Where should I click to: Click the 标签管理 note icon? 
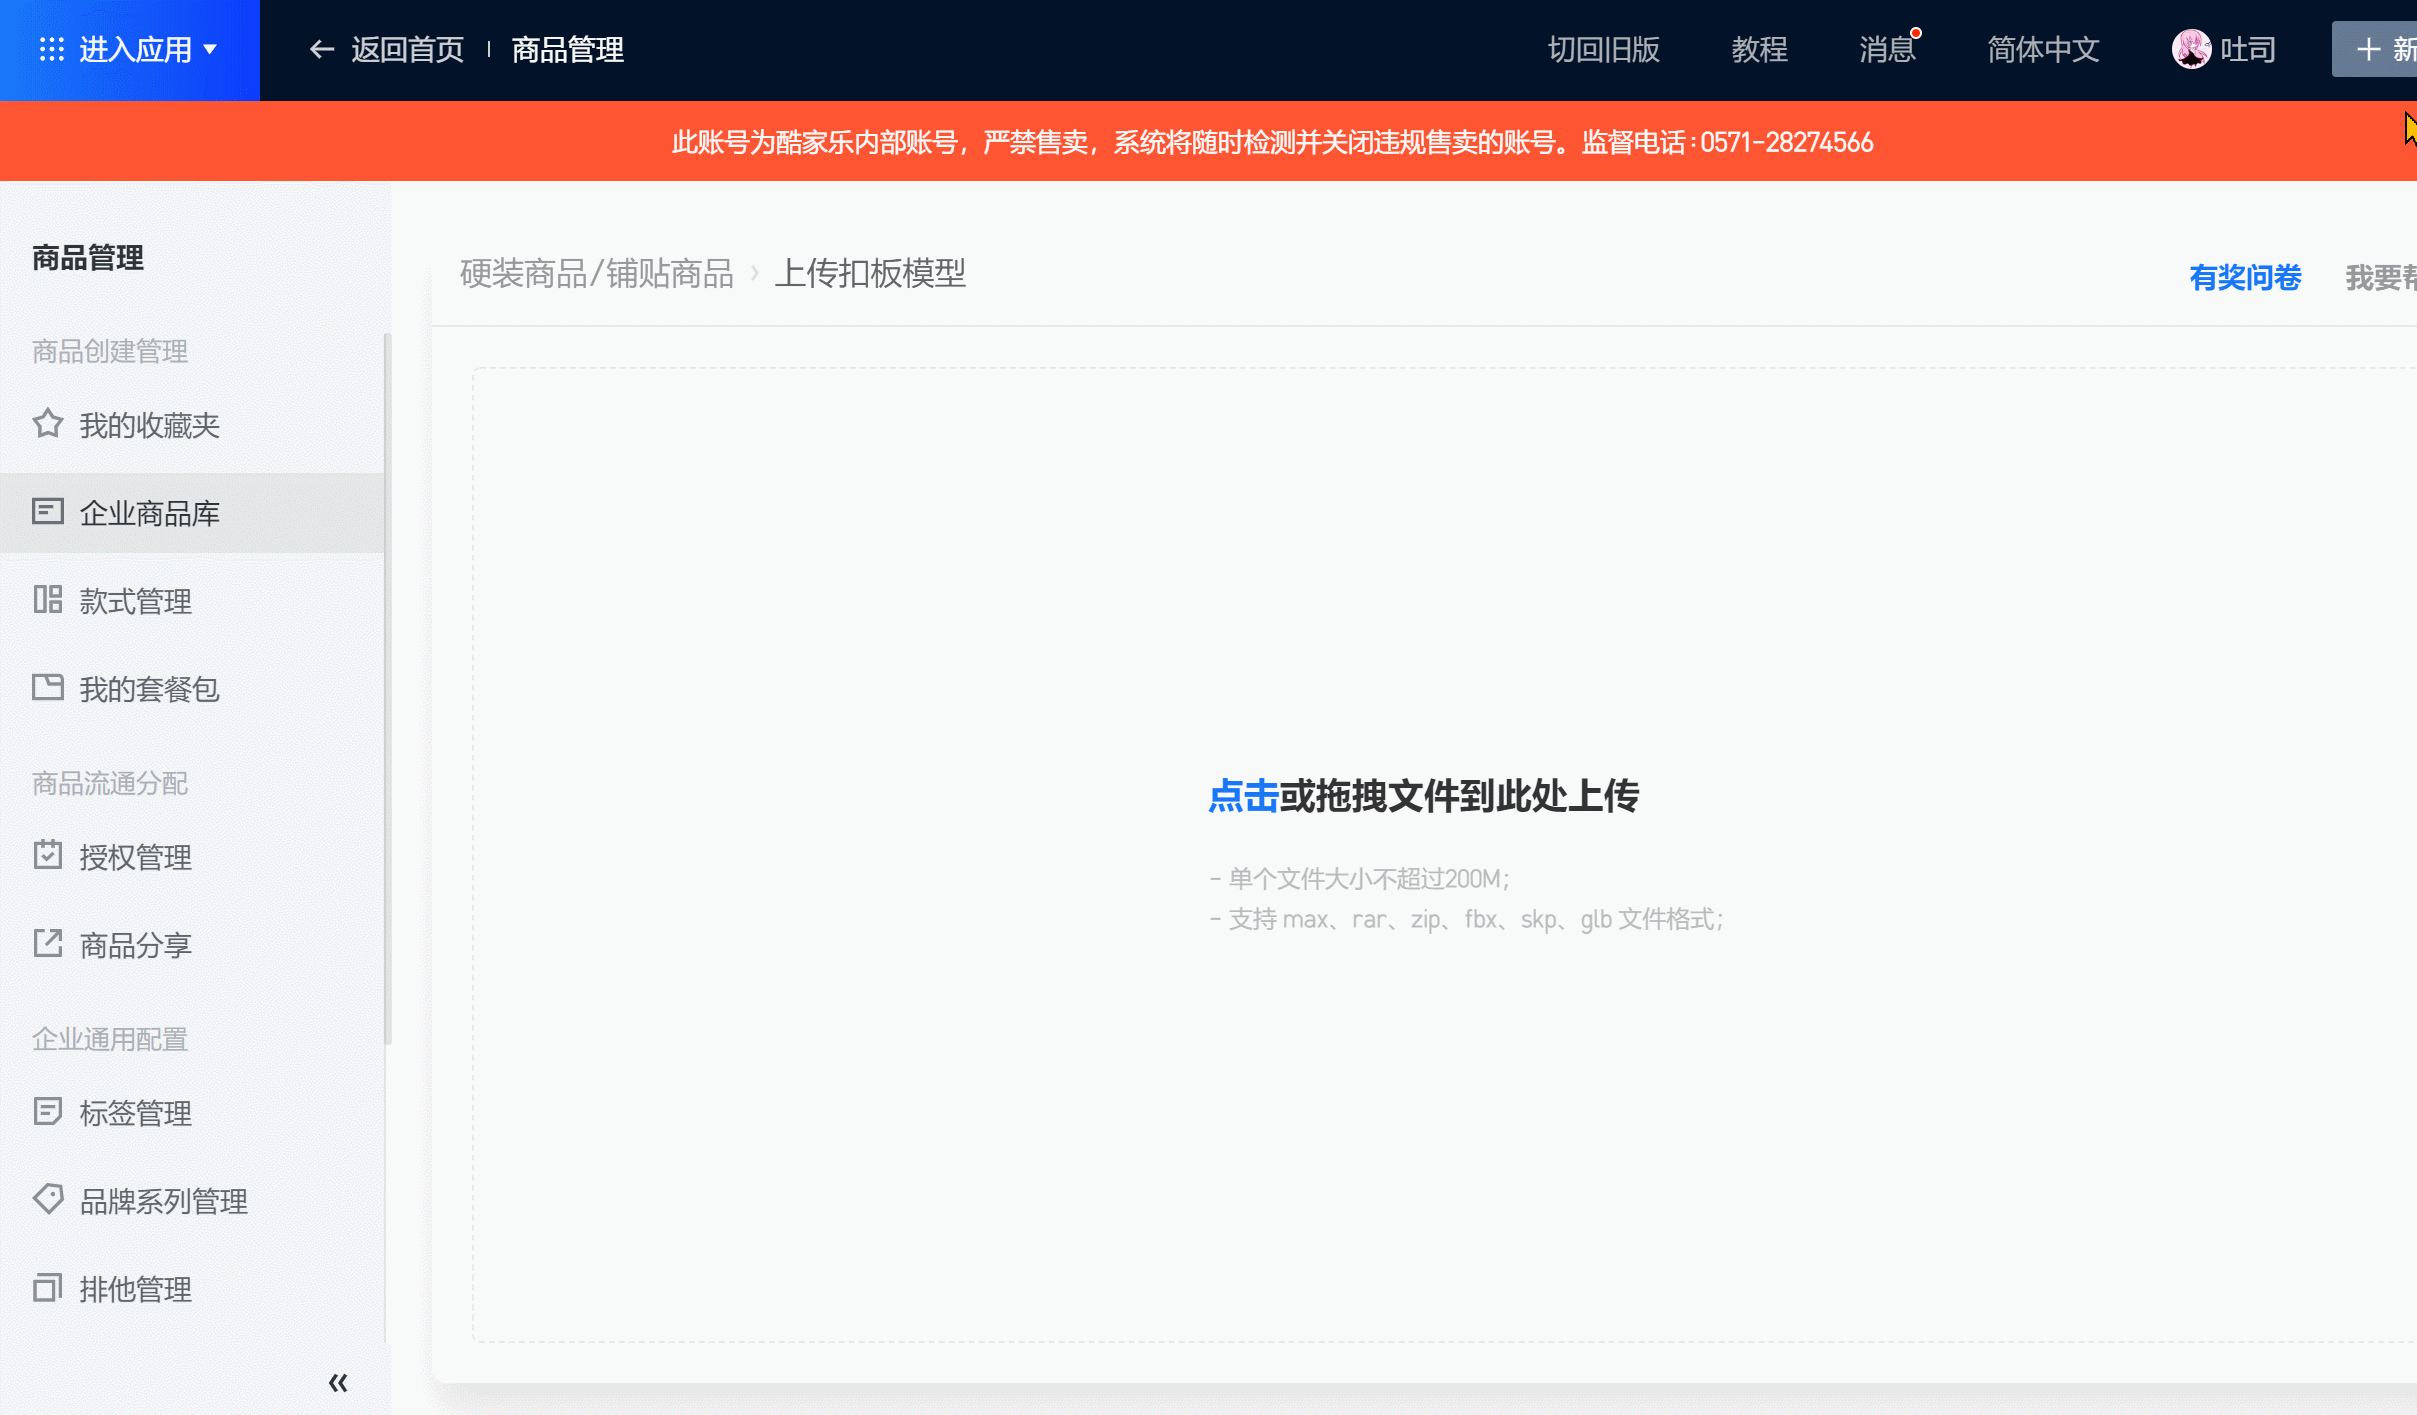tap(47, 1112)
